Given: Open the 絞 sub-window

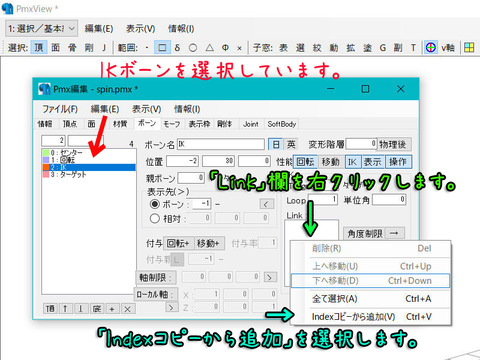Looking at the screenshot, I should tap(317, 48).
